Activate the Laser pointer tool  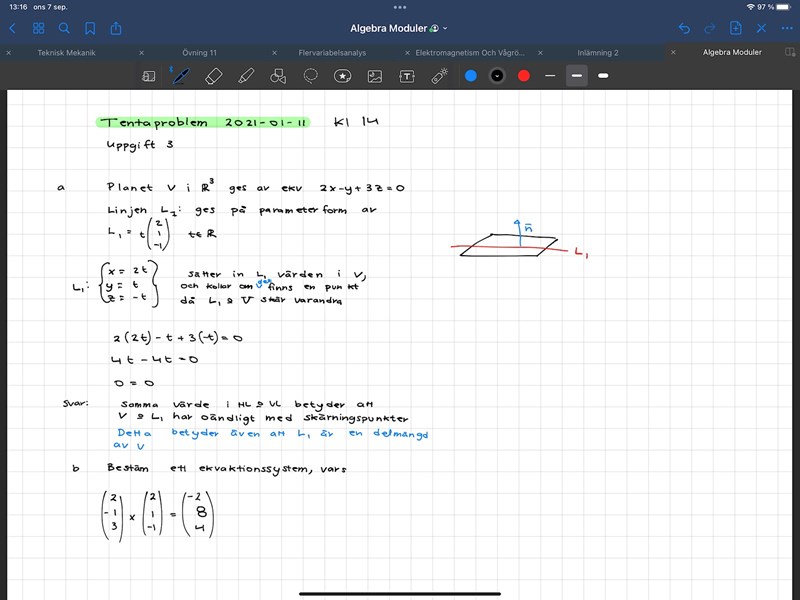(440, 75)
